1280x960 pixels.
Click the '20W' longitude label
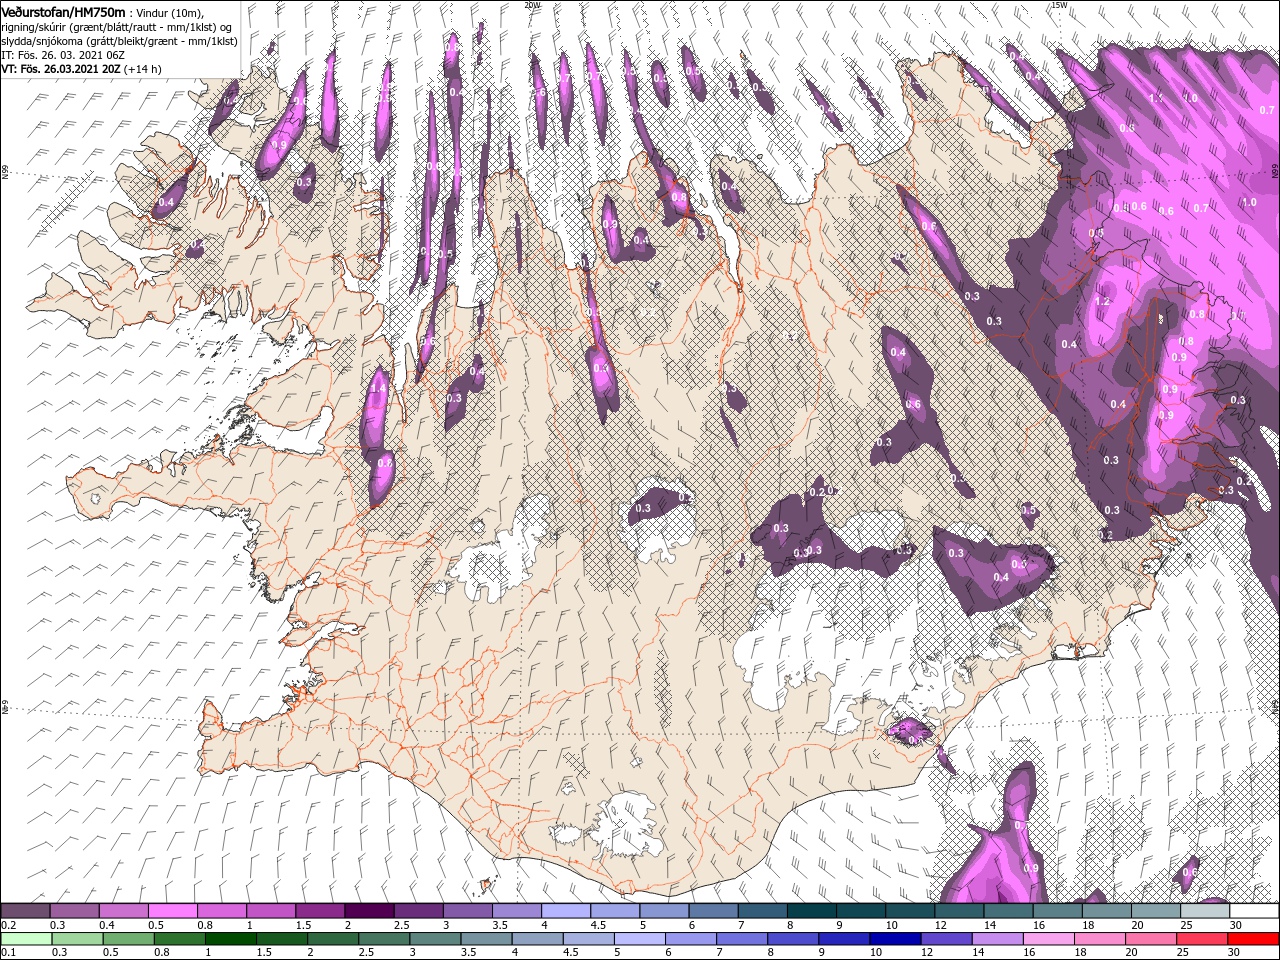coord(532,5)
